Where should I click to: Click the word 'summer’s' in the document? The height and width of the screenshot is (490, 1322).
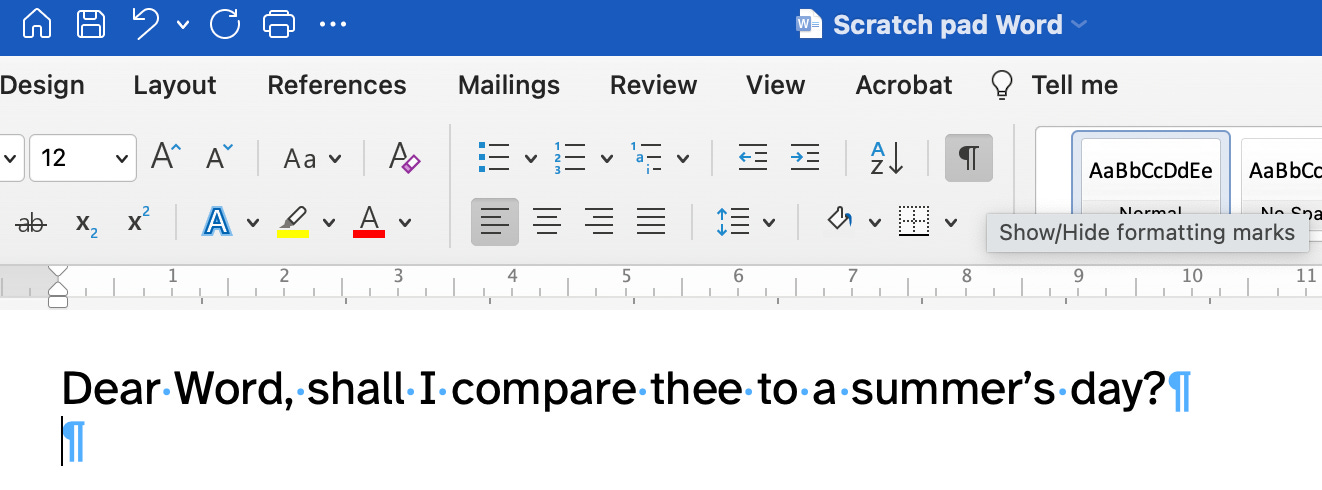954,389
